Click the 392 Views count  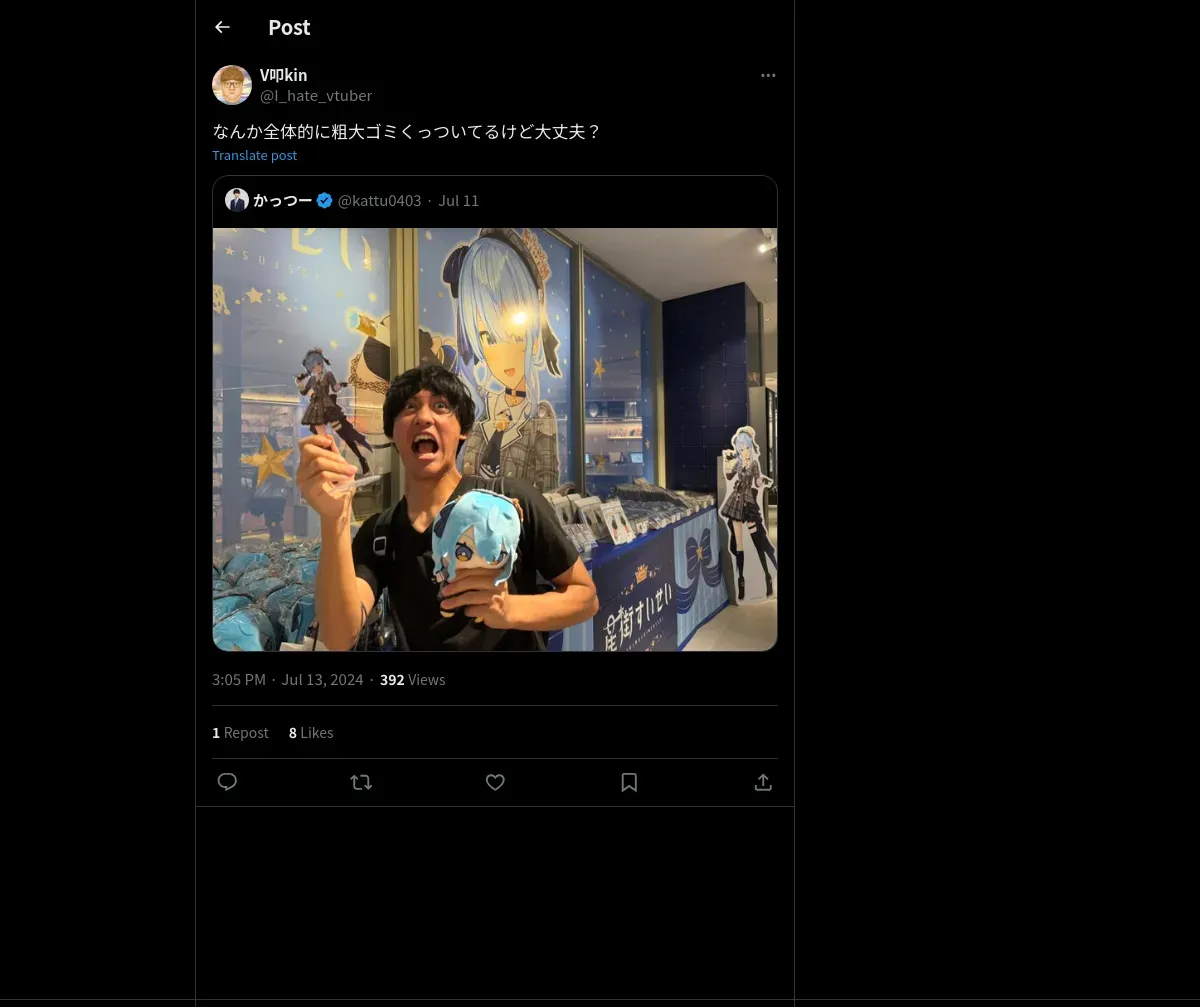tap(412, 680)
